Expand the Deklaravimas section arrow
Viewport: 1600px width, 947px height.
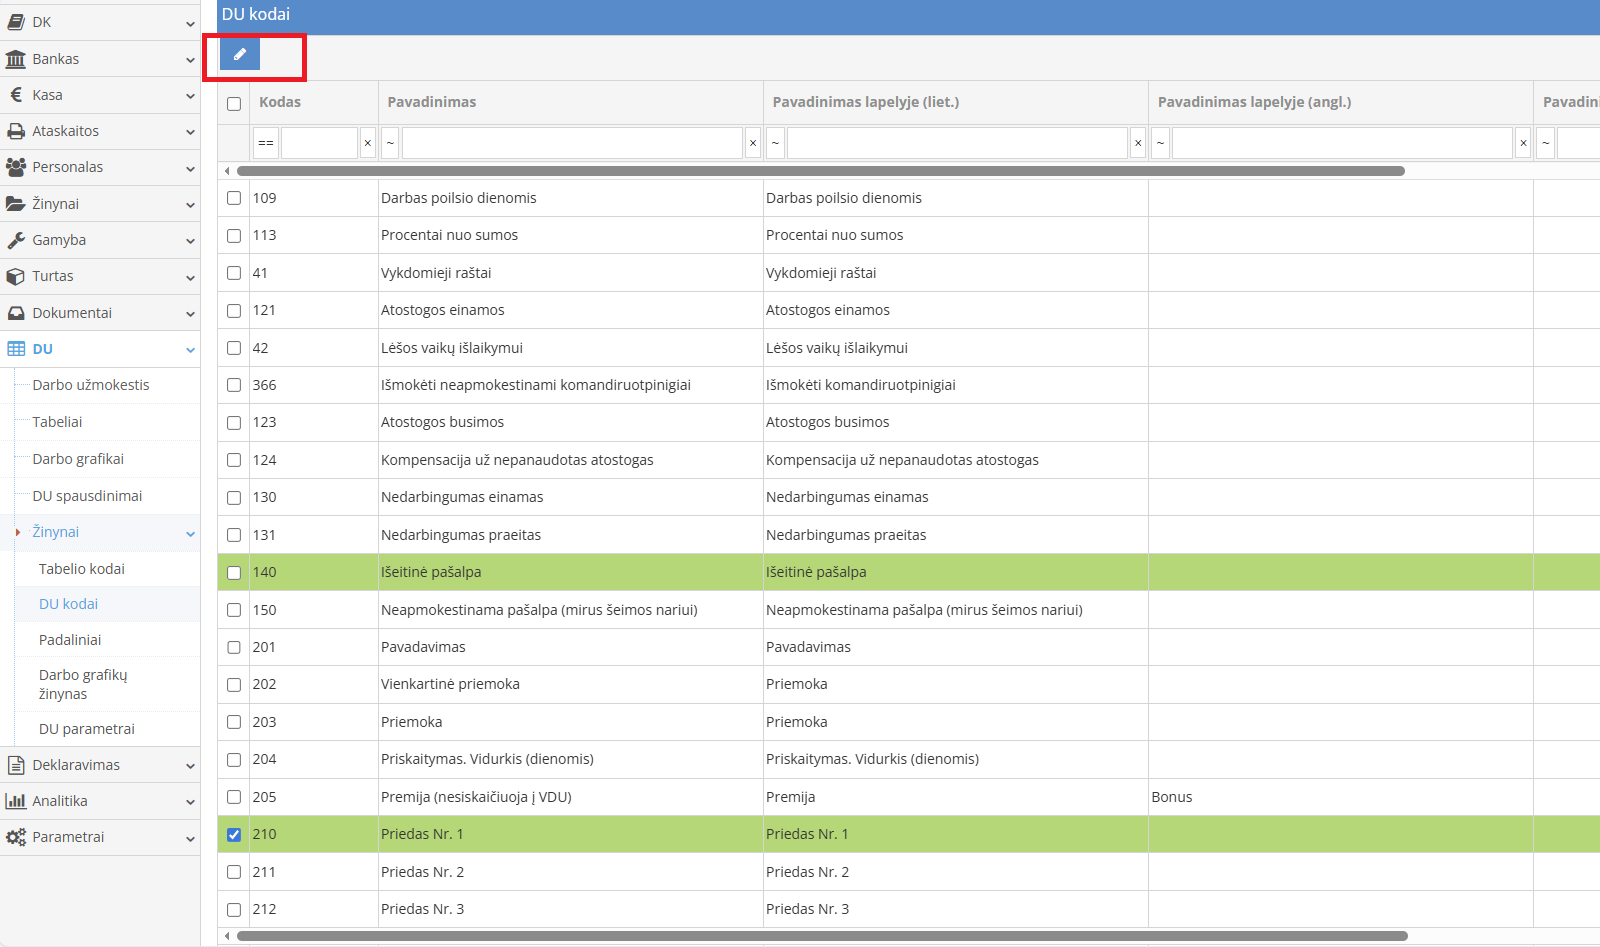[190, 766]
